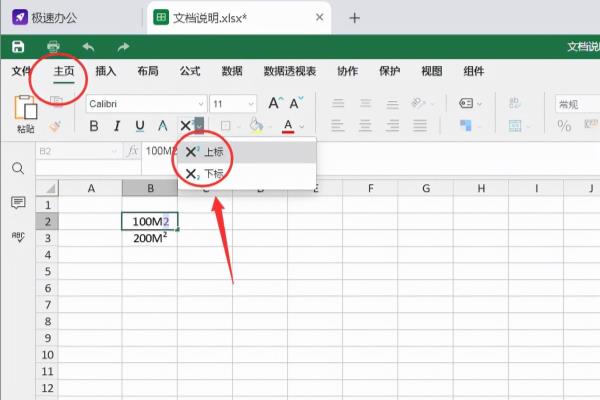The width and height of the screenshot is (600, 400).
Task: Align text to top
Action: click(x=338, y=103)
